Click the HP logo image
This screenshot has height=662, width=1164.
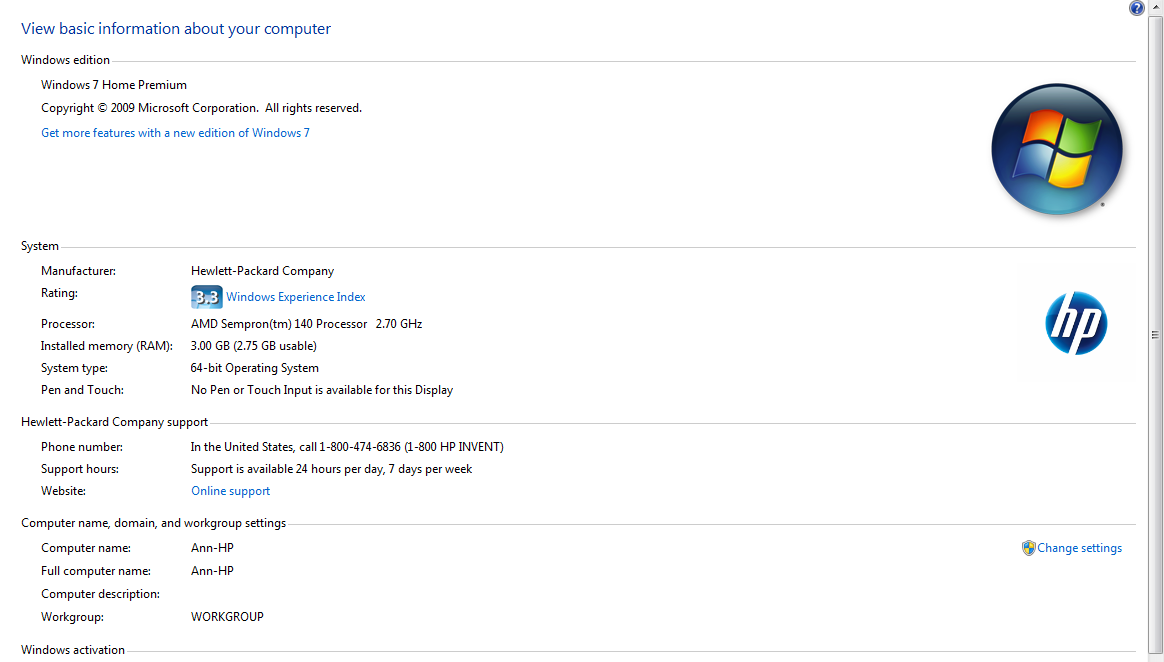pyautogui.click(x=1076, y=323)
